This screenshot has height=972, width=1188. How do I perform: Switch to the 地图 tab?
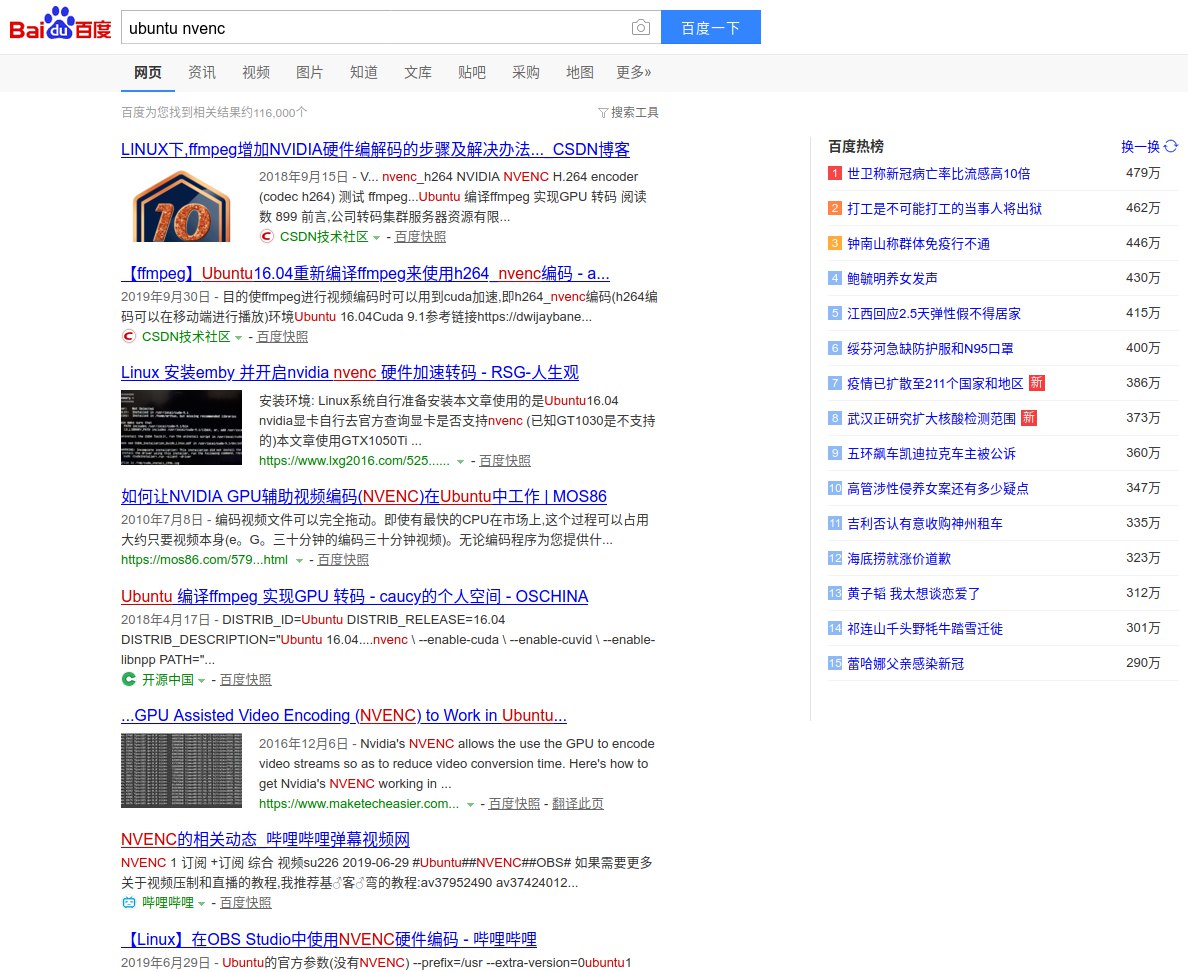580,72
